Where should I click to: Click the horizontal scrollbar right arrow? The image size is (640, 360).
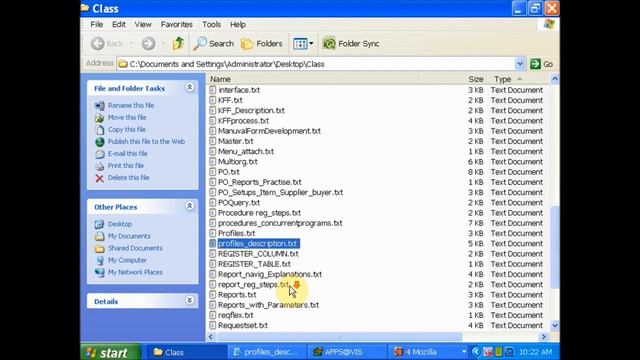tap(543, 337)
